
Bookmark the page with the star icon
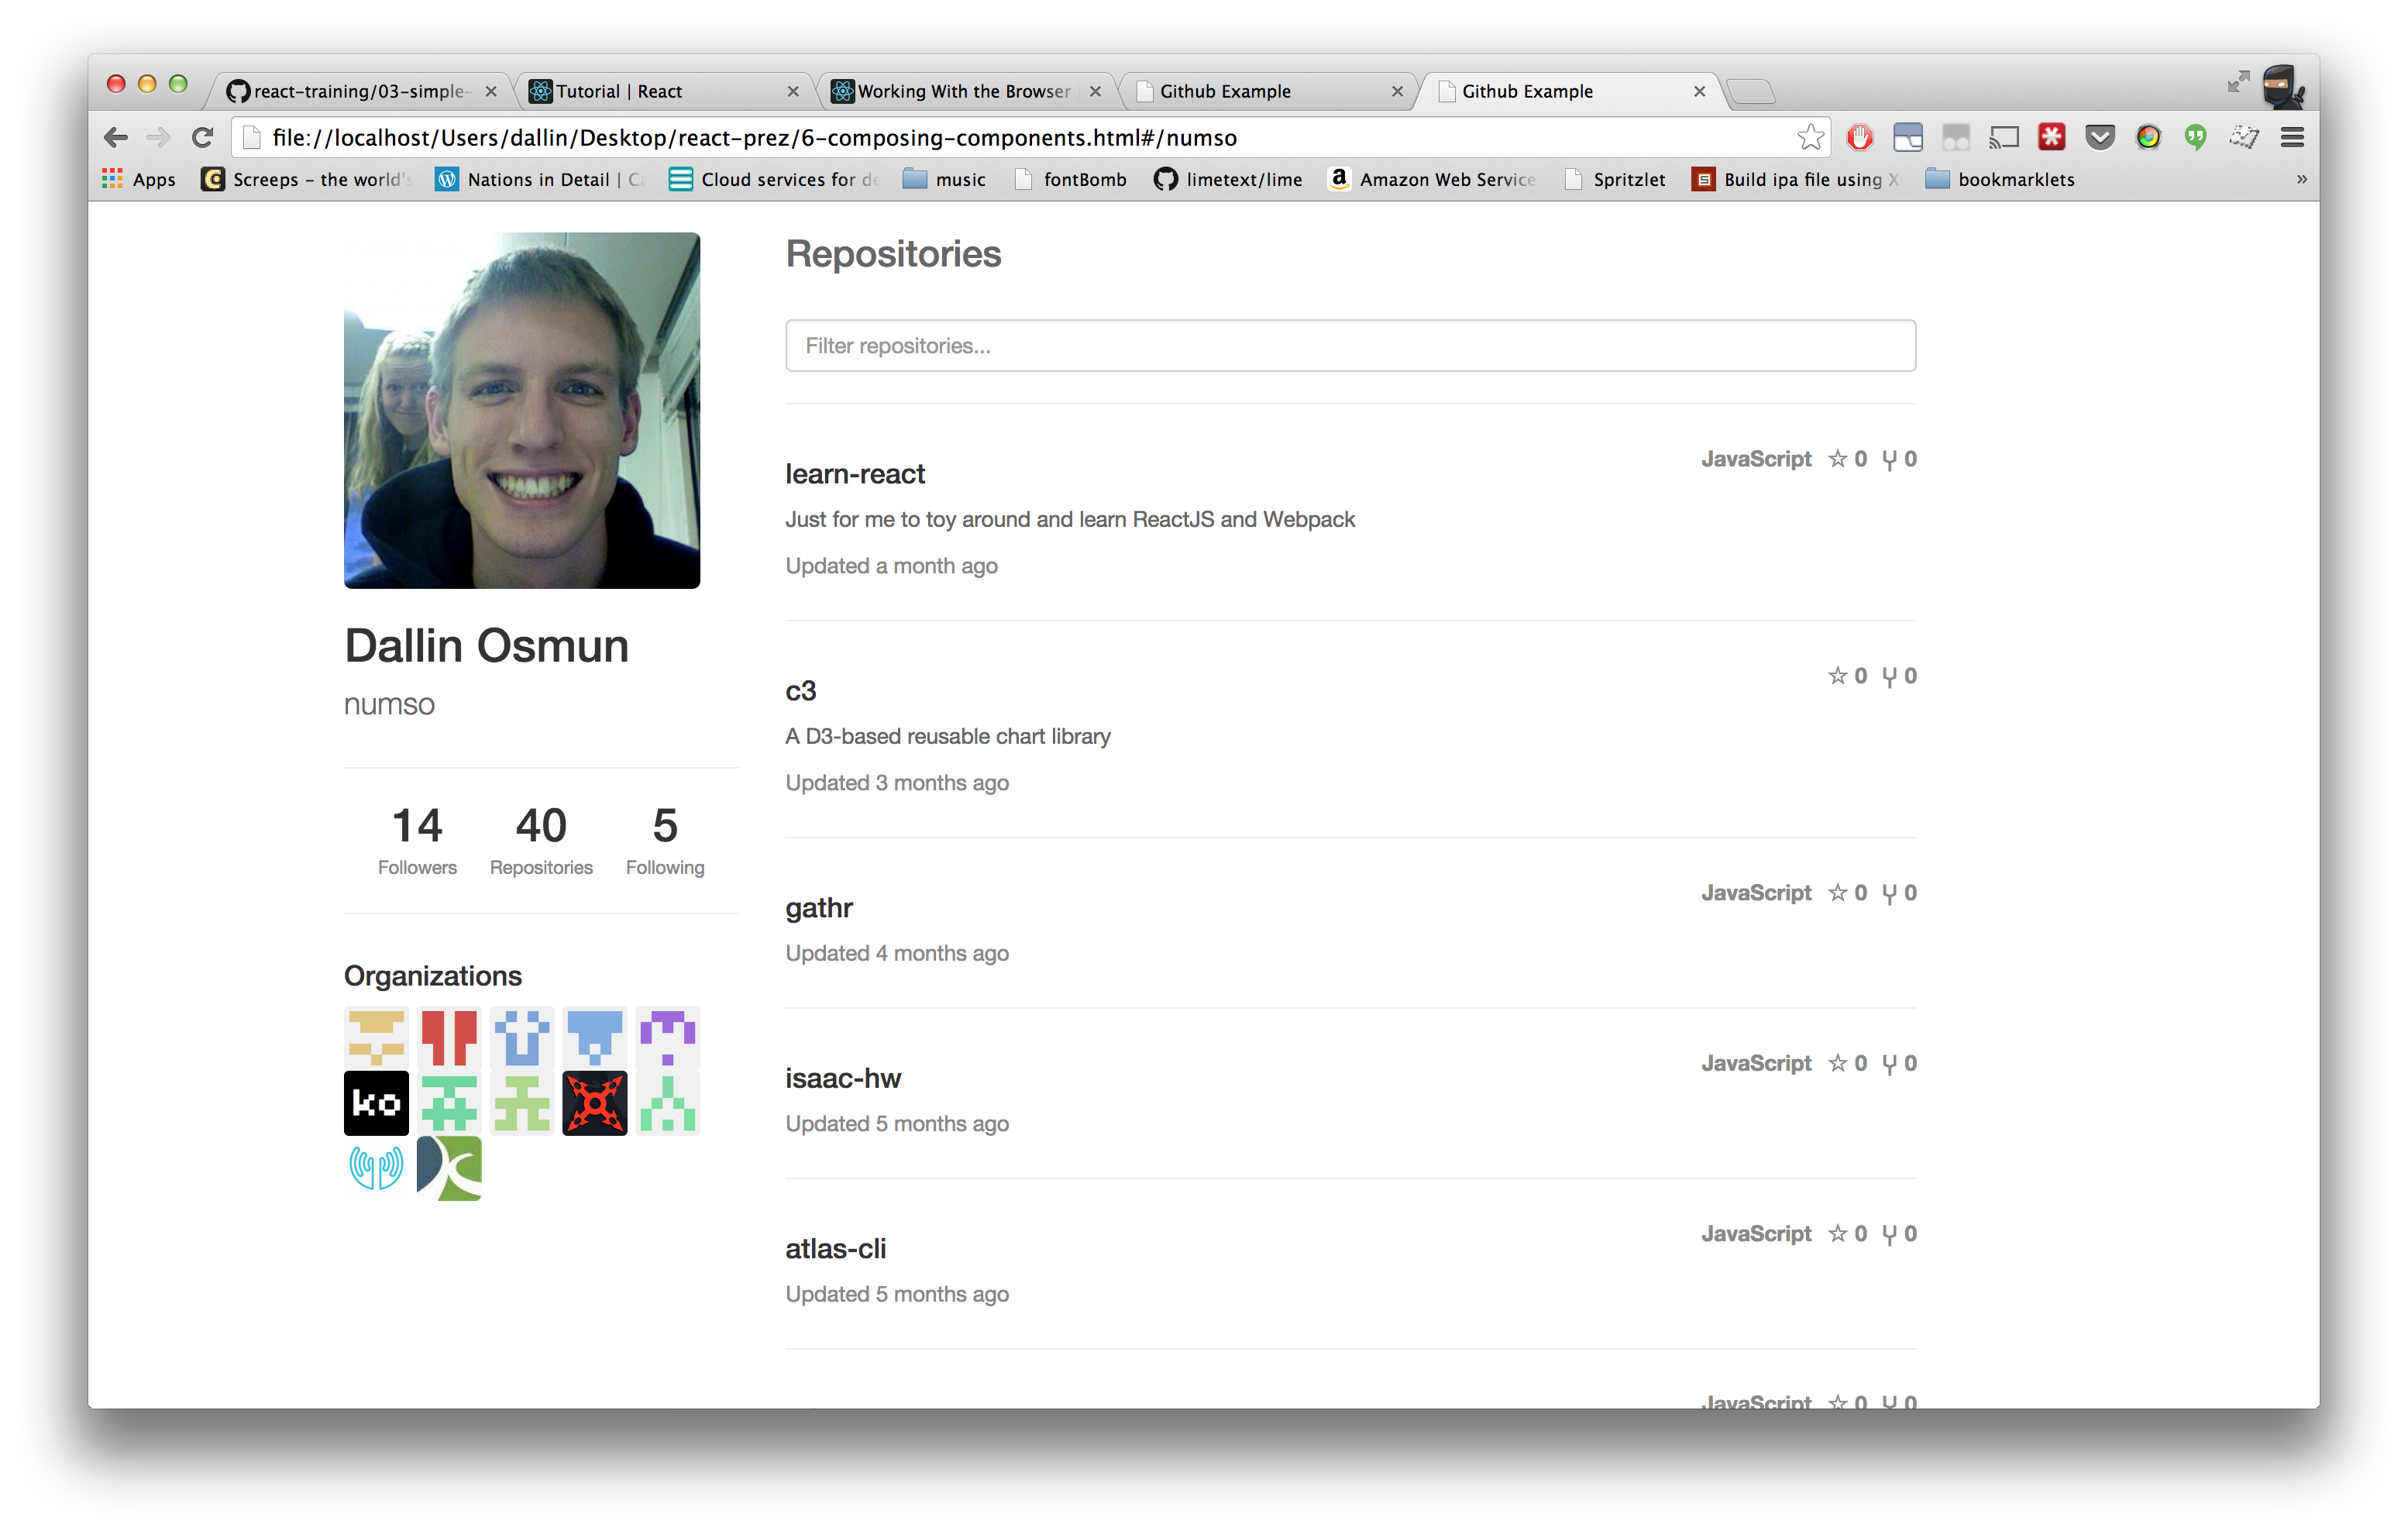1810,137
